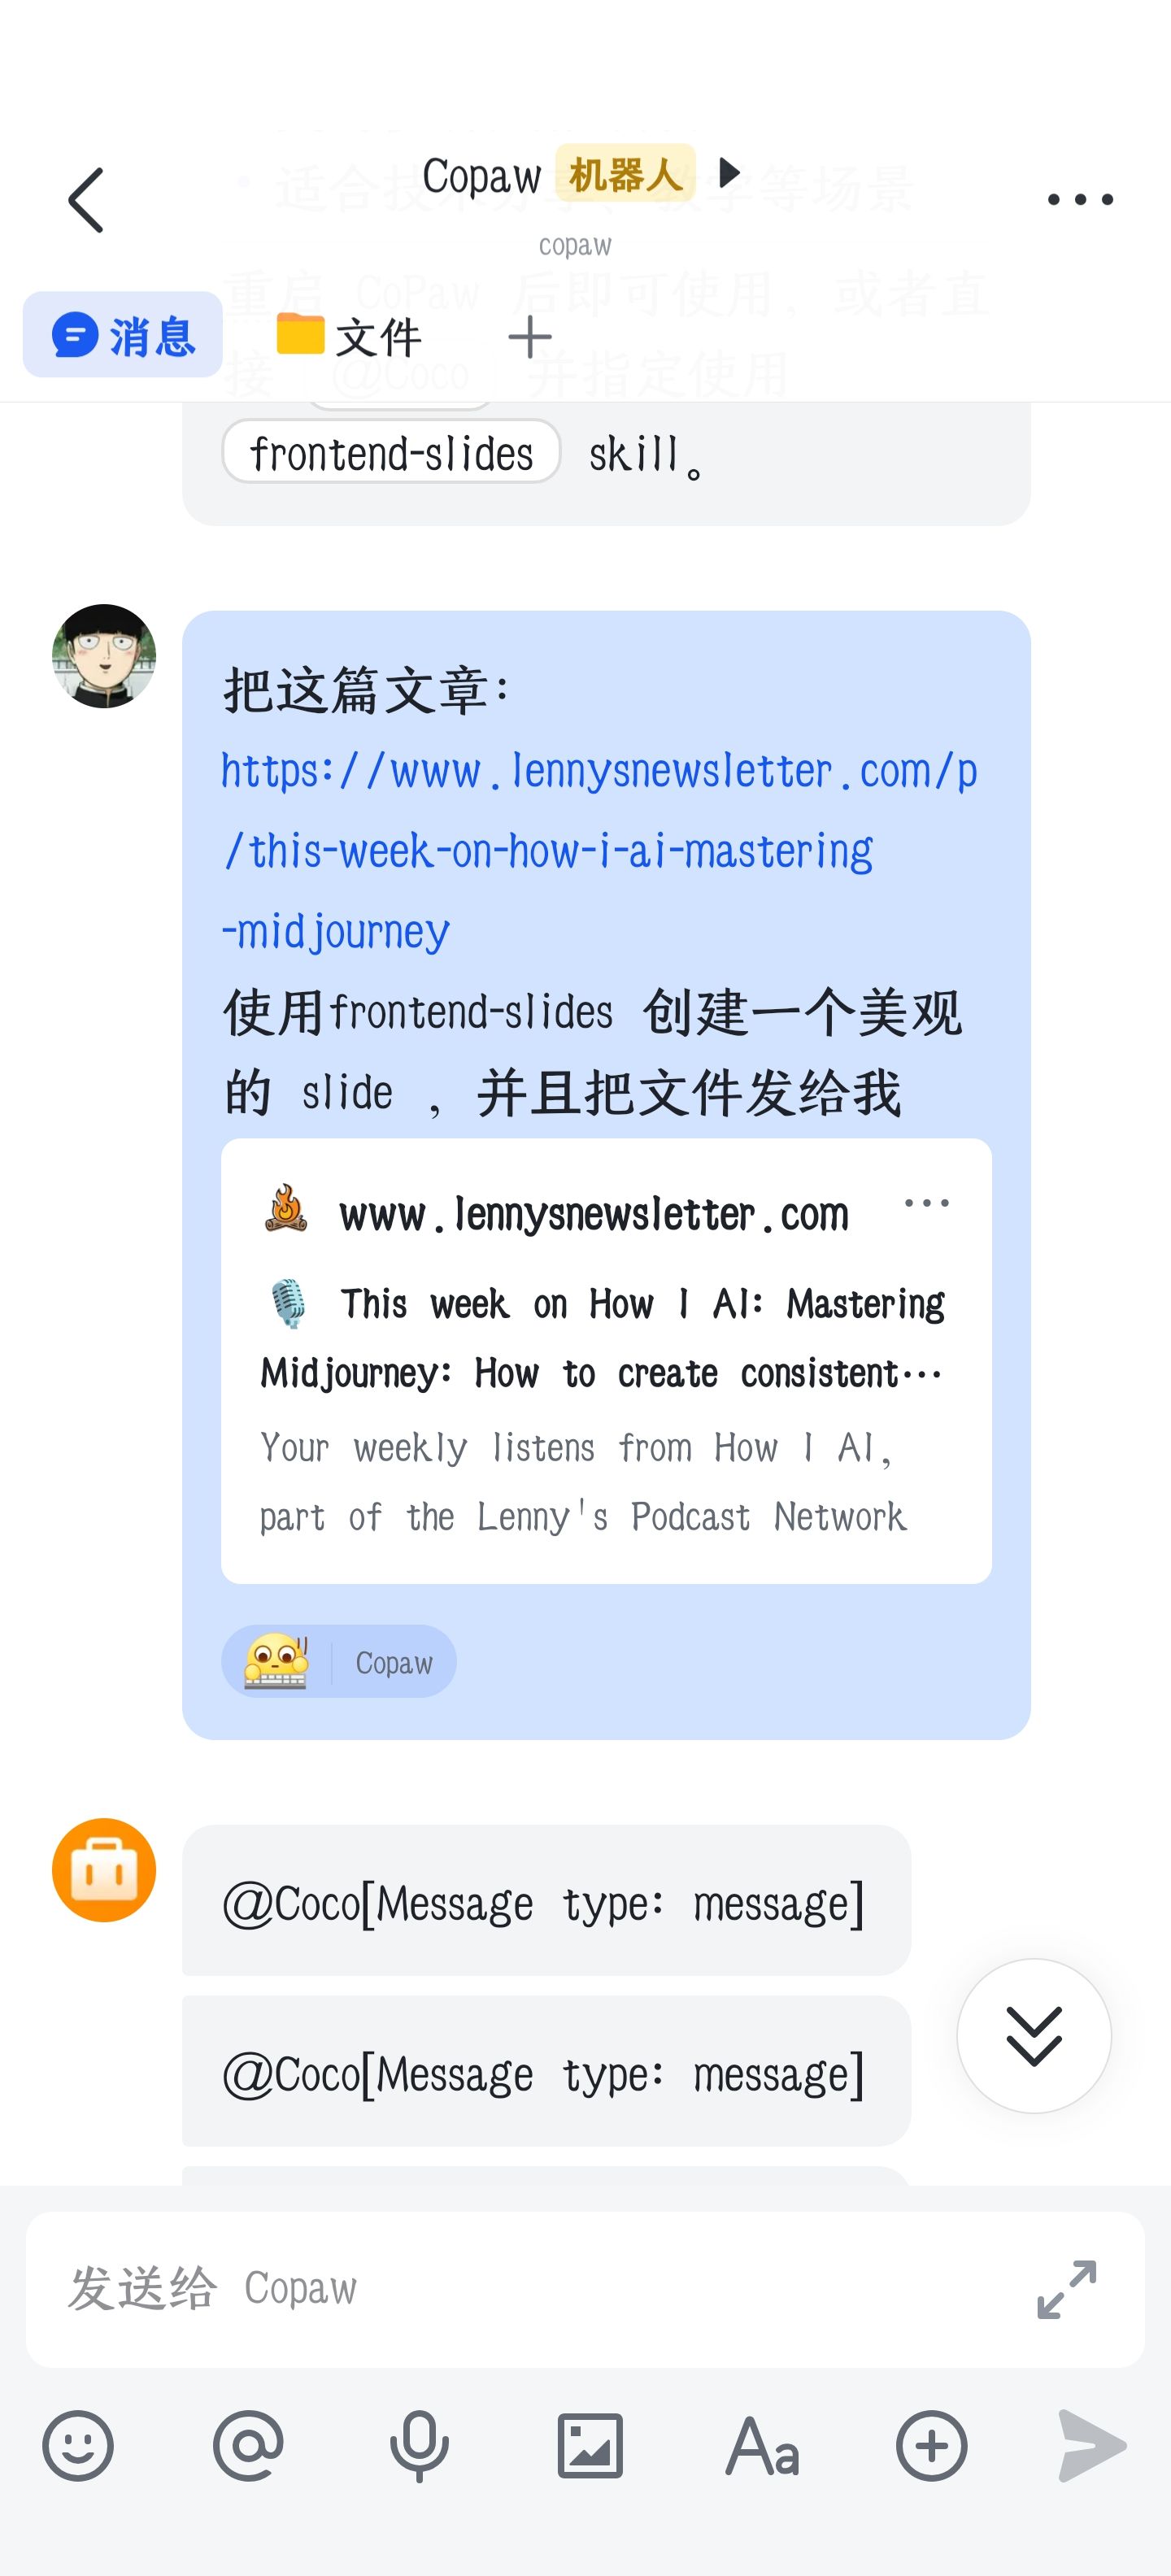
Task: Add a new tab with plus
Action: [x=530, y=337]
